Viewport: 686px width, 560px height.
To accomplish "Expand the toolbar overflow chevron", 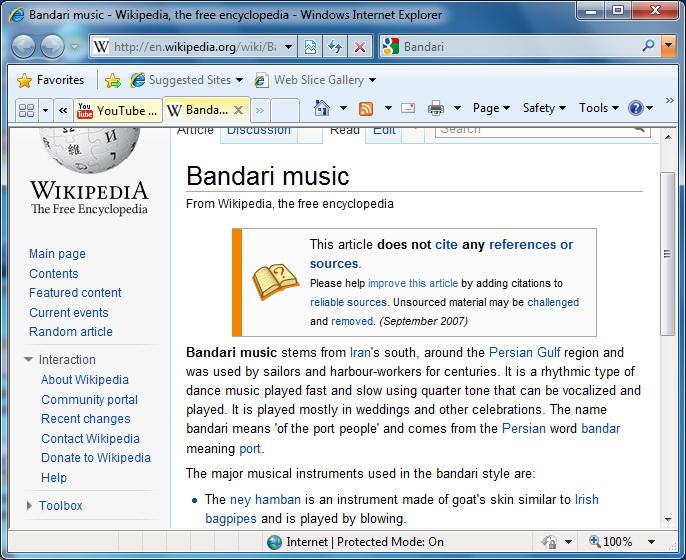I will [670, 101].
